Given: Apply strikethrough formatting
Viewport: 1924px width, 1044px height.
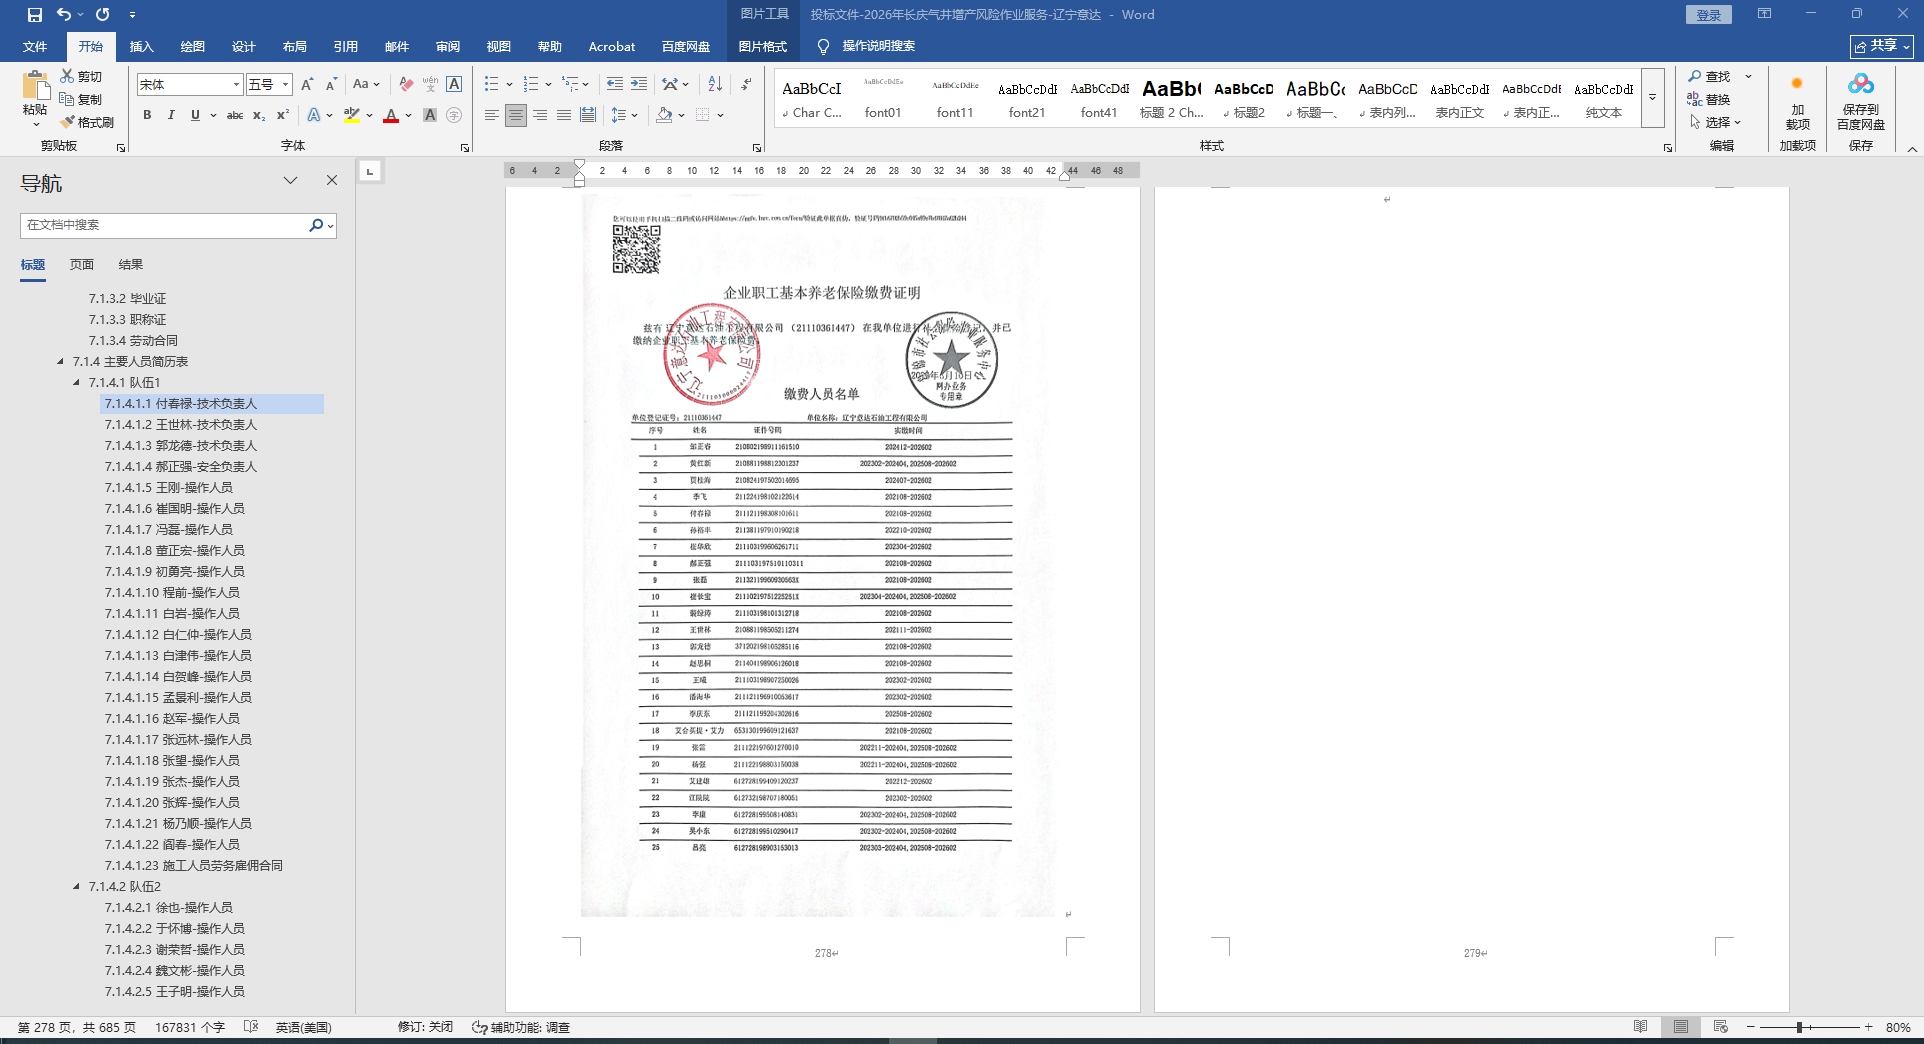Looking at the screenshot, I should (235, 115).
